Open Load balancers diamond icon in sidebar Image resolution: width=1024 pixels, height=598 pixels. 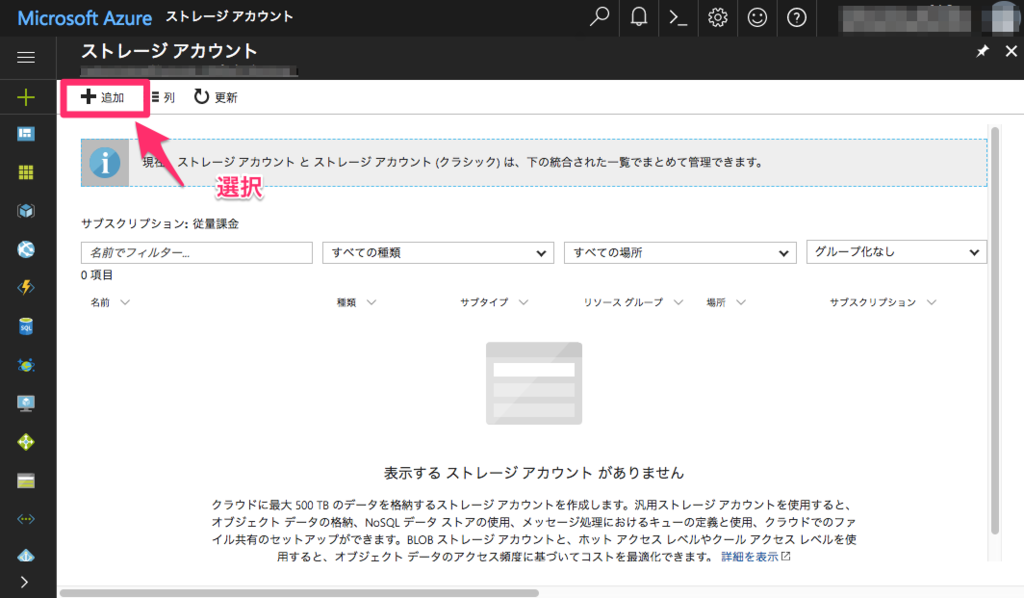(x=26, y=442)
